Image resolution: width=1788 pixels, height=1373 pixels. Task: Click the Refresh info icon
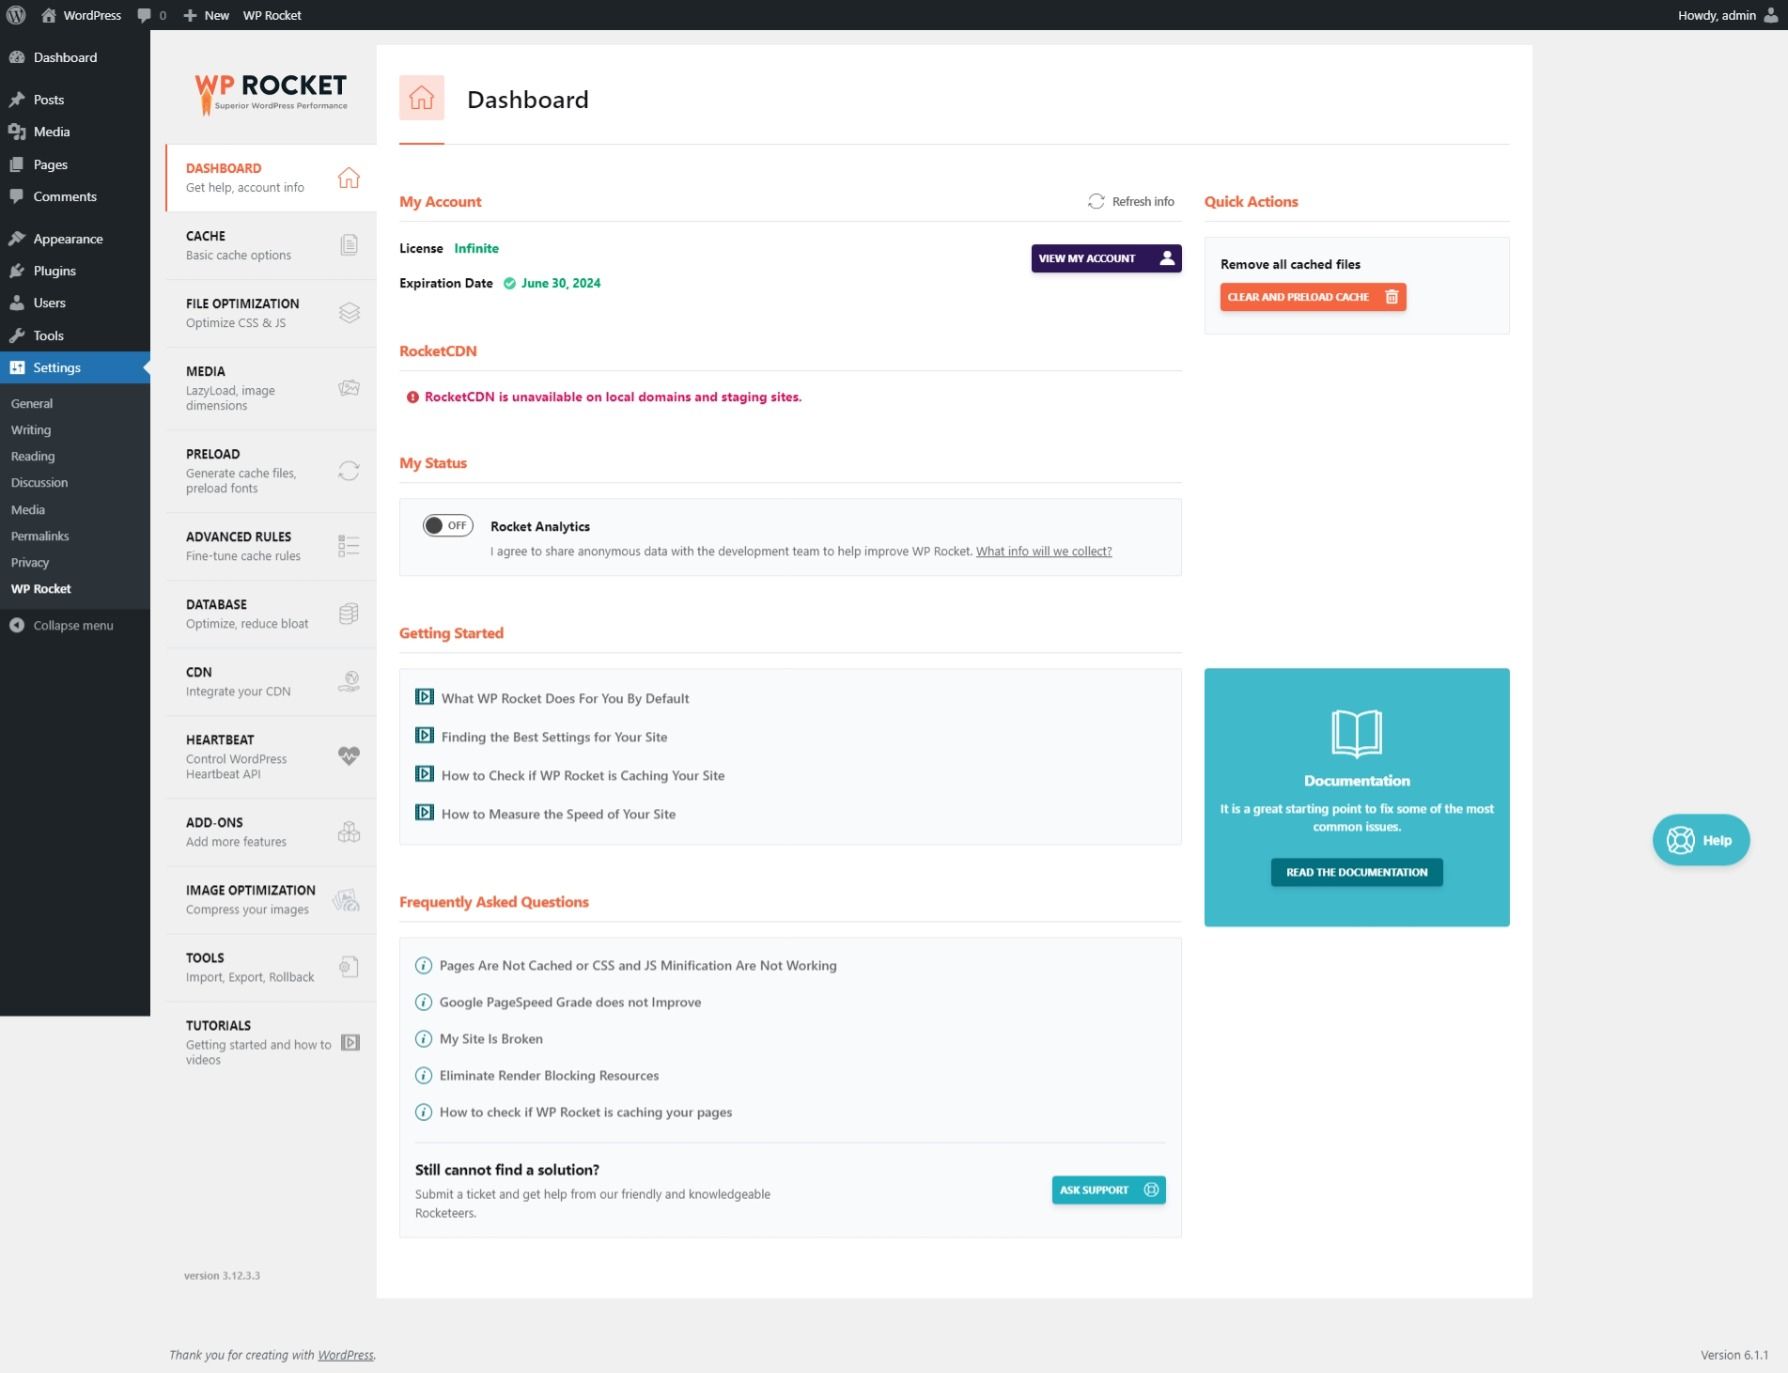point(1096,201)
